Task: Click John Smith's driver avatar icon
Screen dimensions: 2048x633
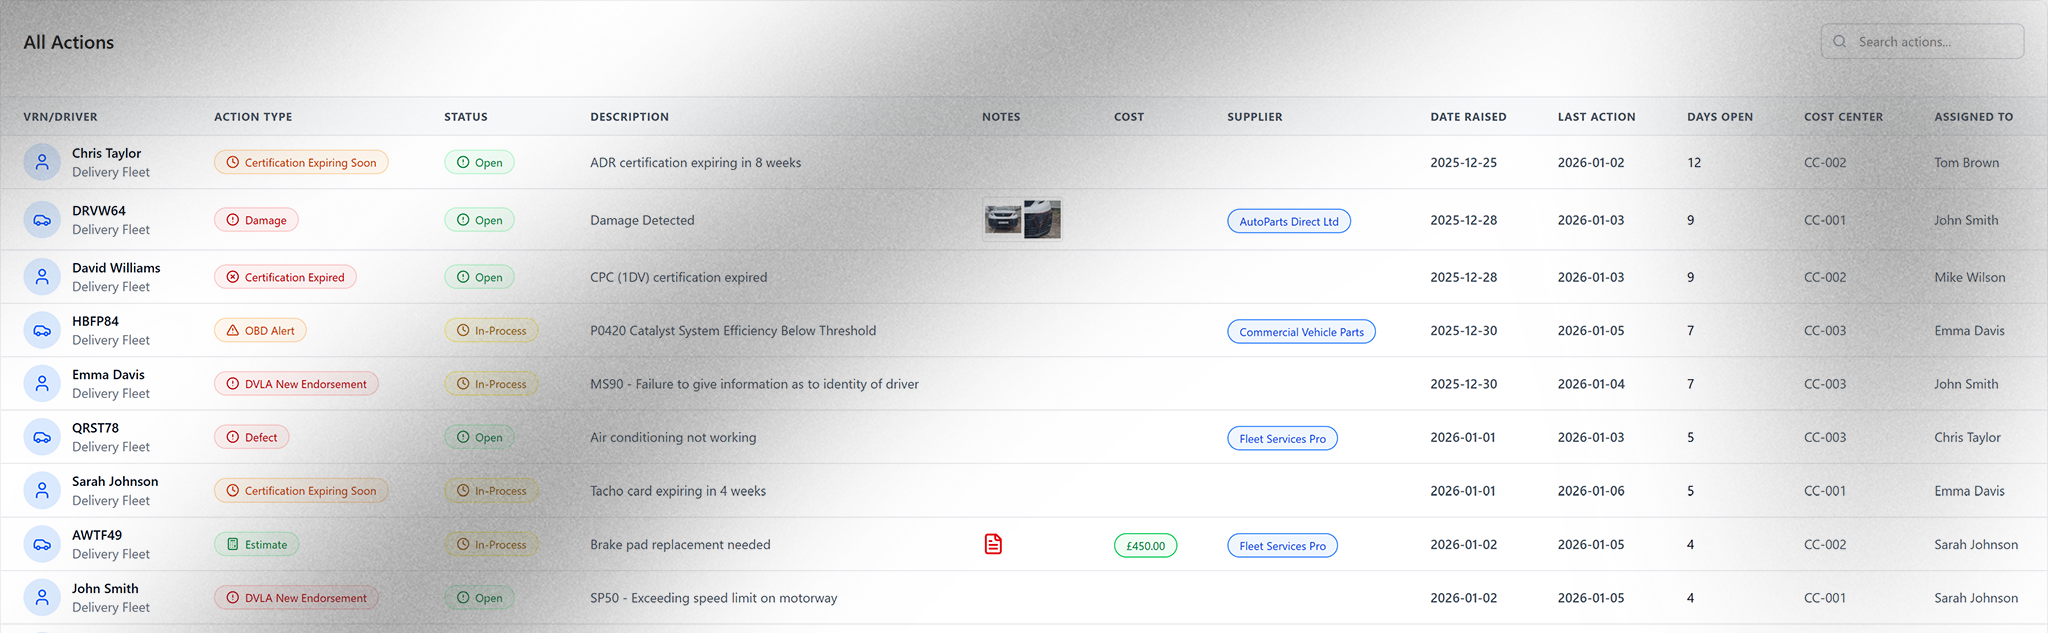Action: pyautogui.click(x=42, y=598)
